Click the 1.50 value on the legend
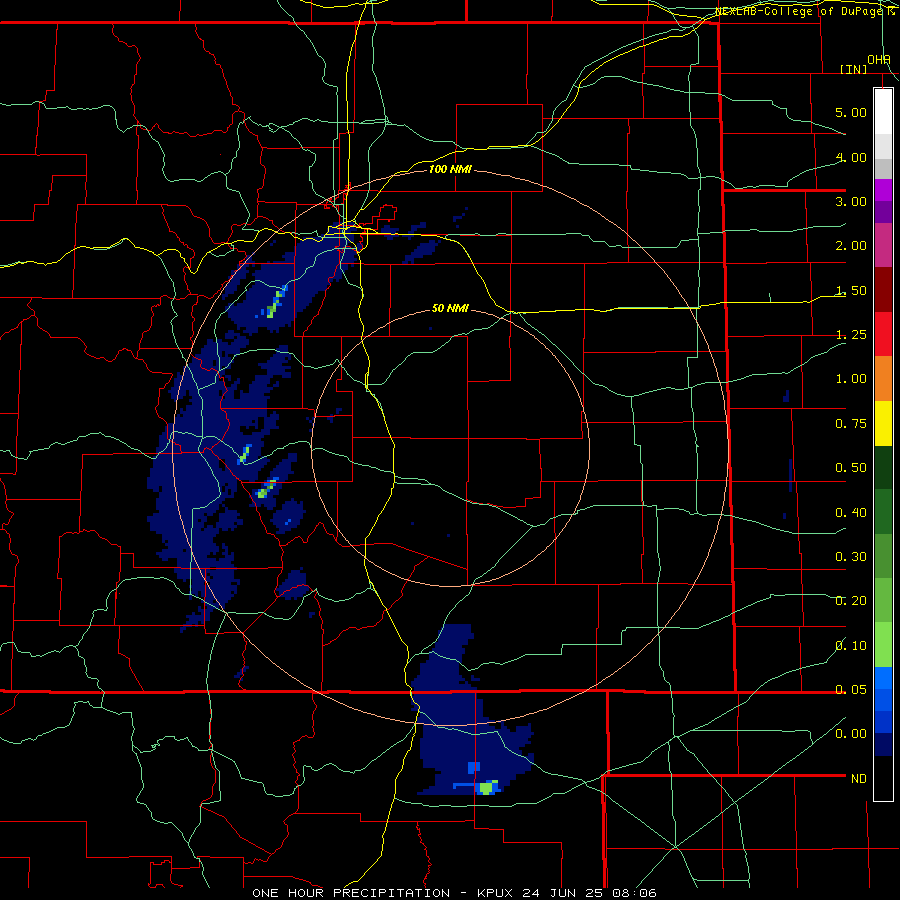 pos(851,290)
